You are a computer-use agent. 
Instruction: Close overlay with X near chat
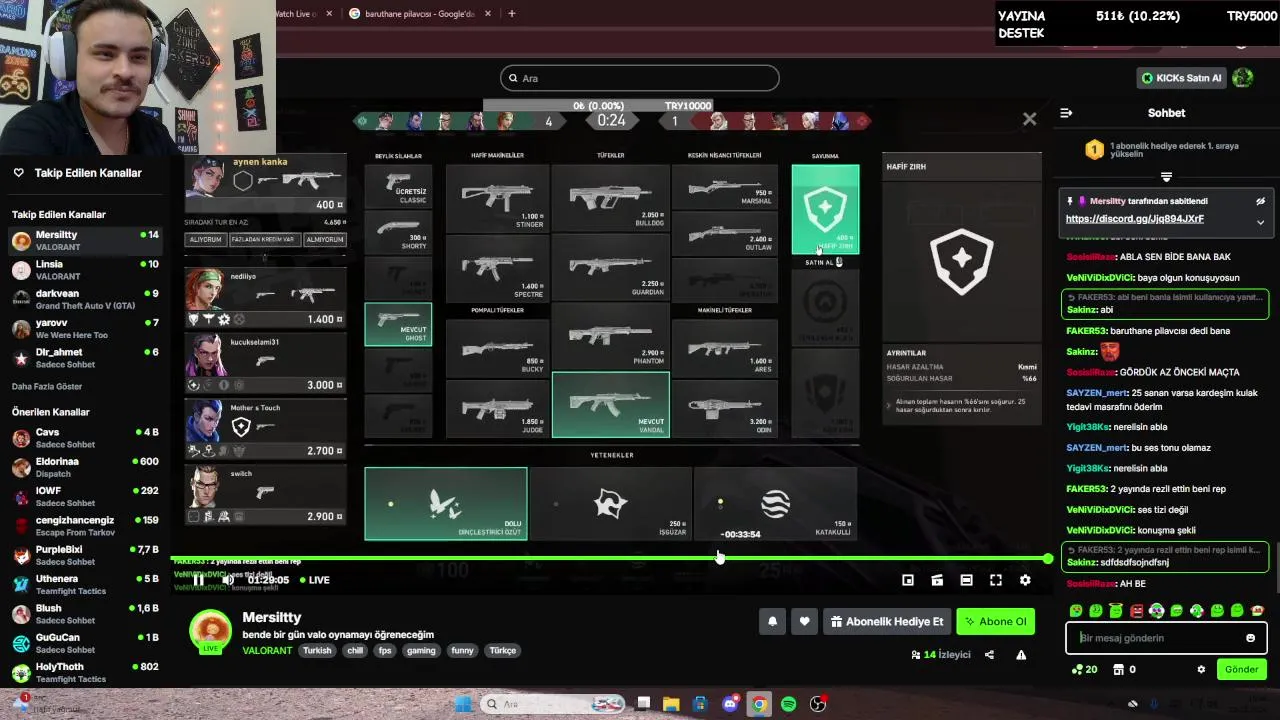coord(1029,119)
